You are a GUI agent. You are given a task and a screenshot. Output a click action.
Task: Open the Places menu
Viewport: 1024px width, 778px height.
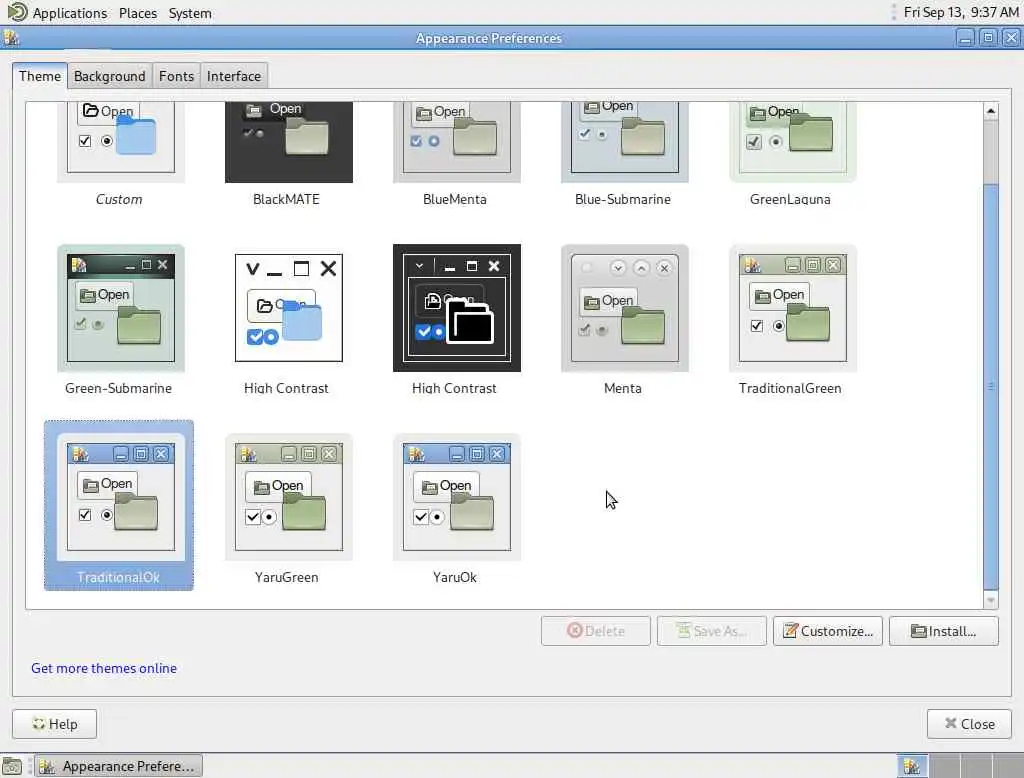point(138,13)
